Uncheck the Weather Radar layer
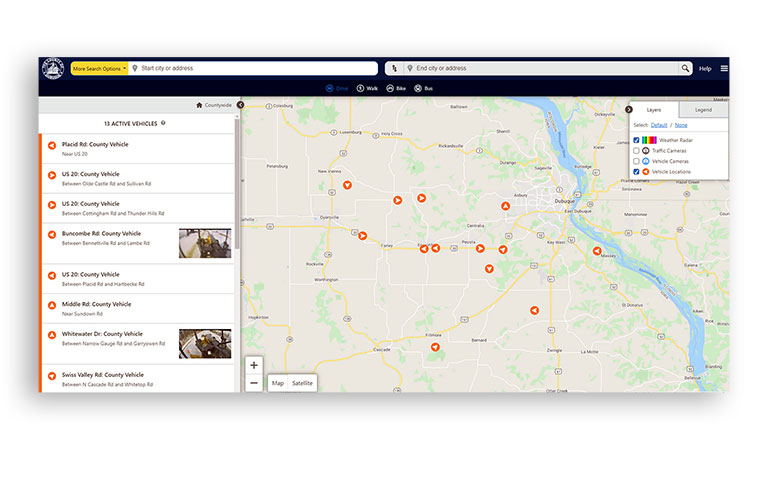Viewport: 768px width, 480px height. pyautogui.click(x=636, y=140)
